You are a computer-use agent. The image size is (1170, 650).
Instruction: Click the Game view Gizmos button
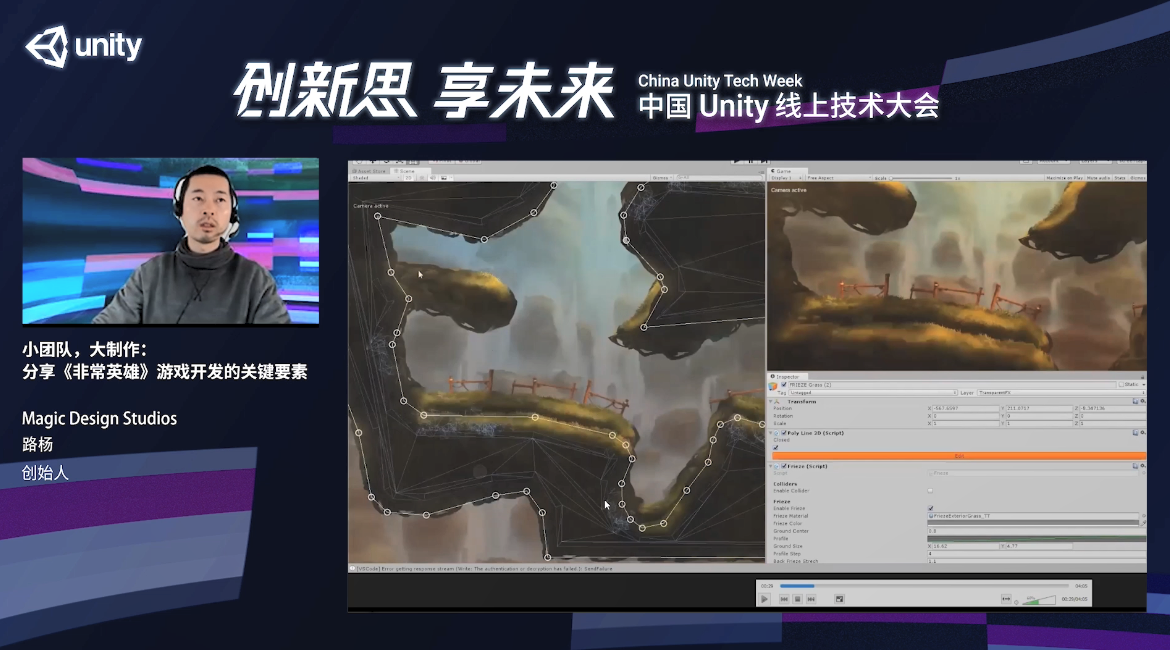(1138, 178)
